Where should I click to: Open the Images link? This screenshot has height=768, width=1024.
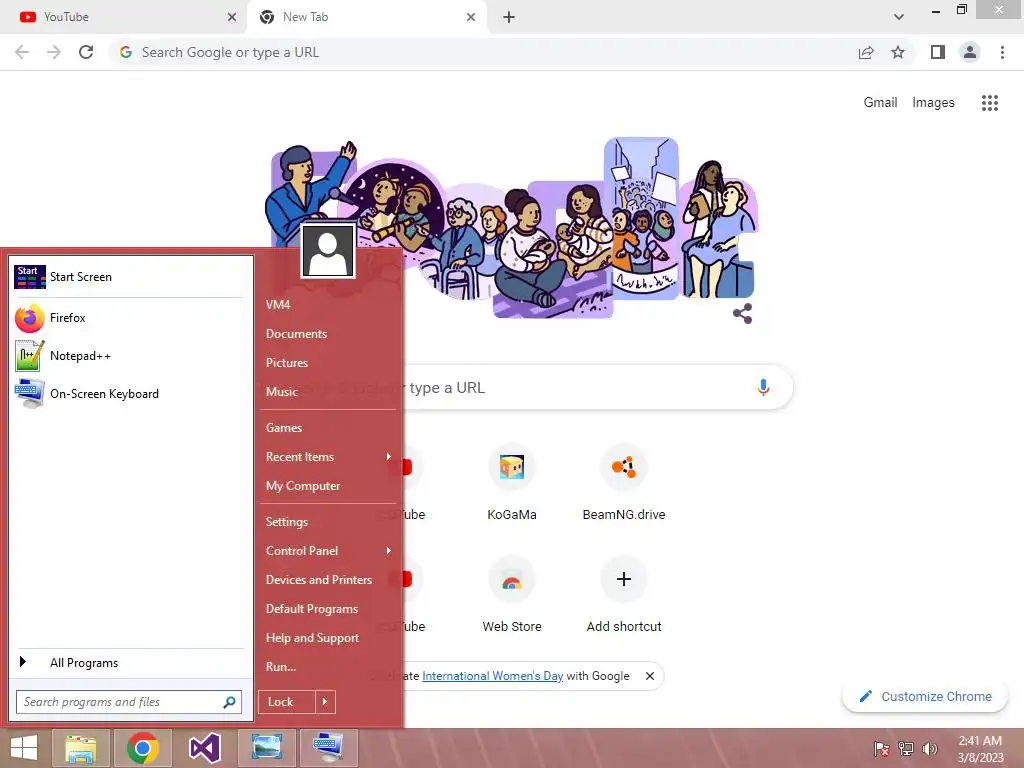pos(933,103)
